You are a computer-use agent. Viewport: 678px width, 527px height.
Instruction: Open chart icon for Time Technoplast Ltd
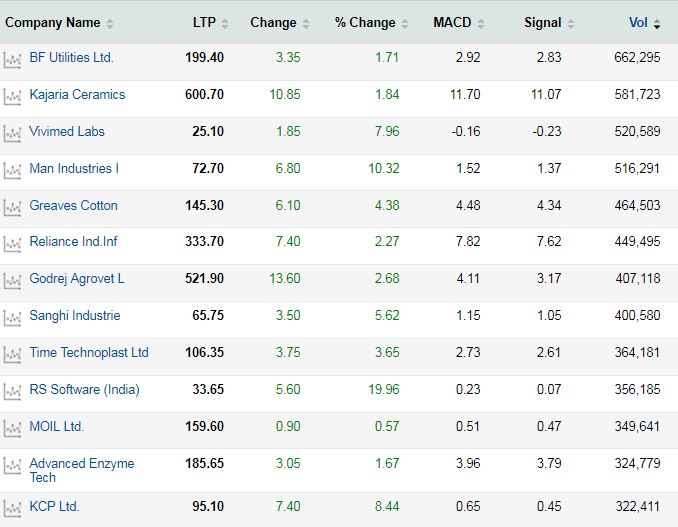[12, 355]
